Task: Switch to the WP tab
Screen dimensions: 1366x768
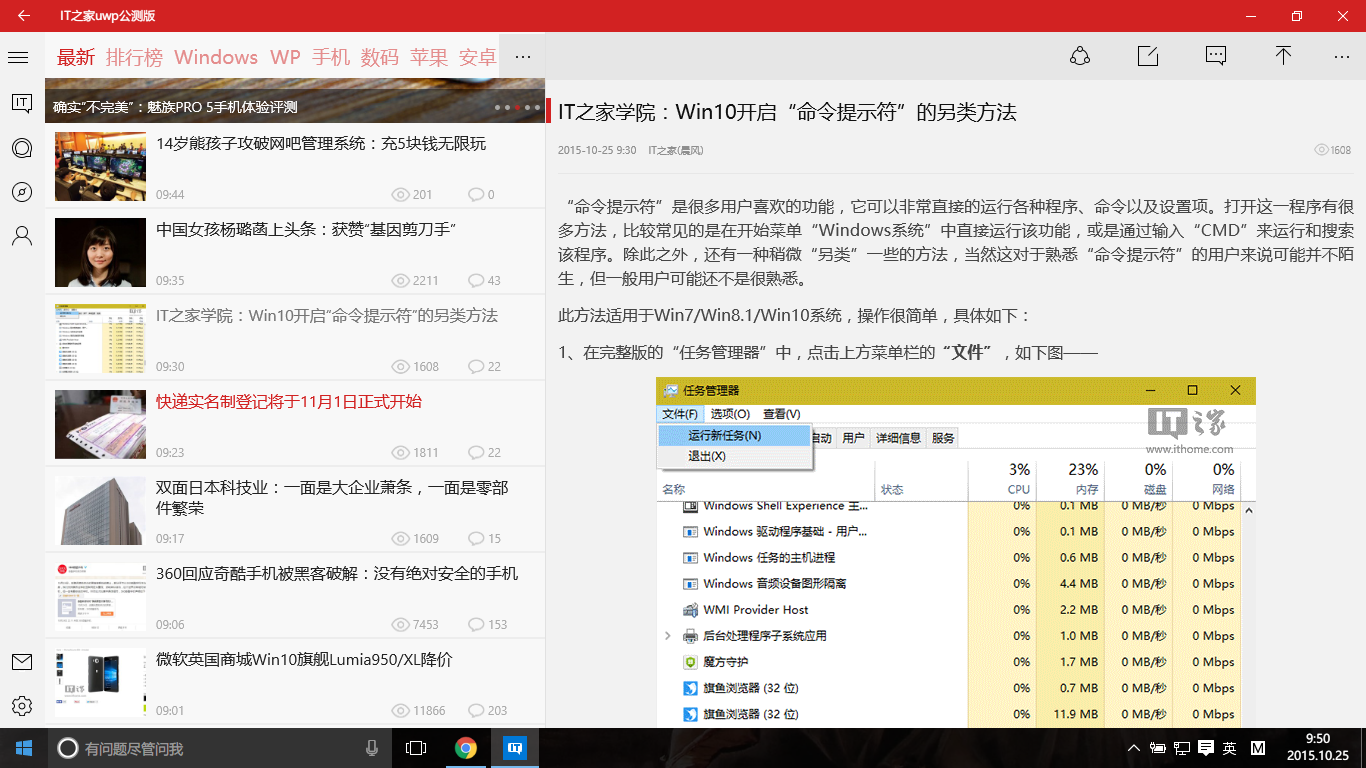Action: (x=285, y=57)
